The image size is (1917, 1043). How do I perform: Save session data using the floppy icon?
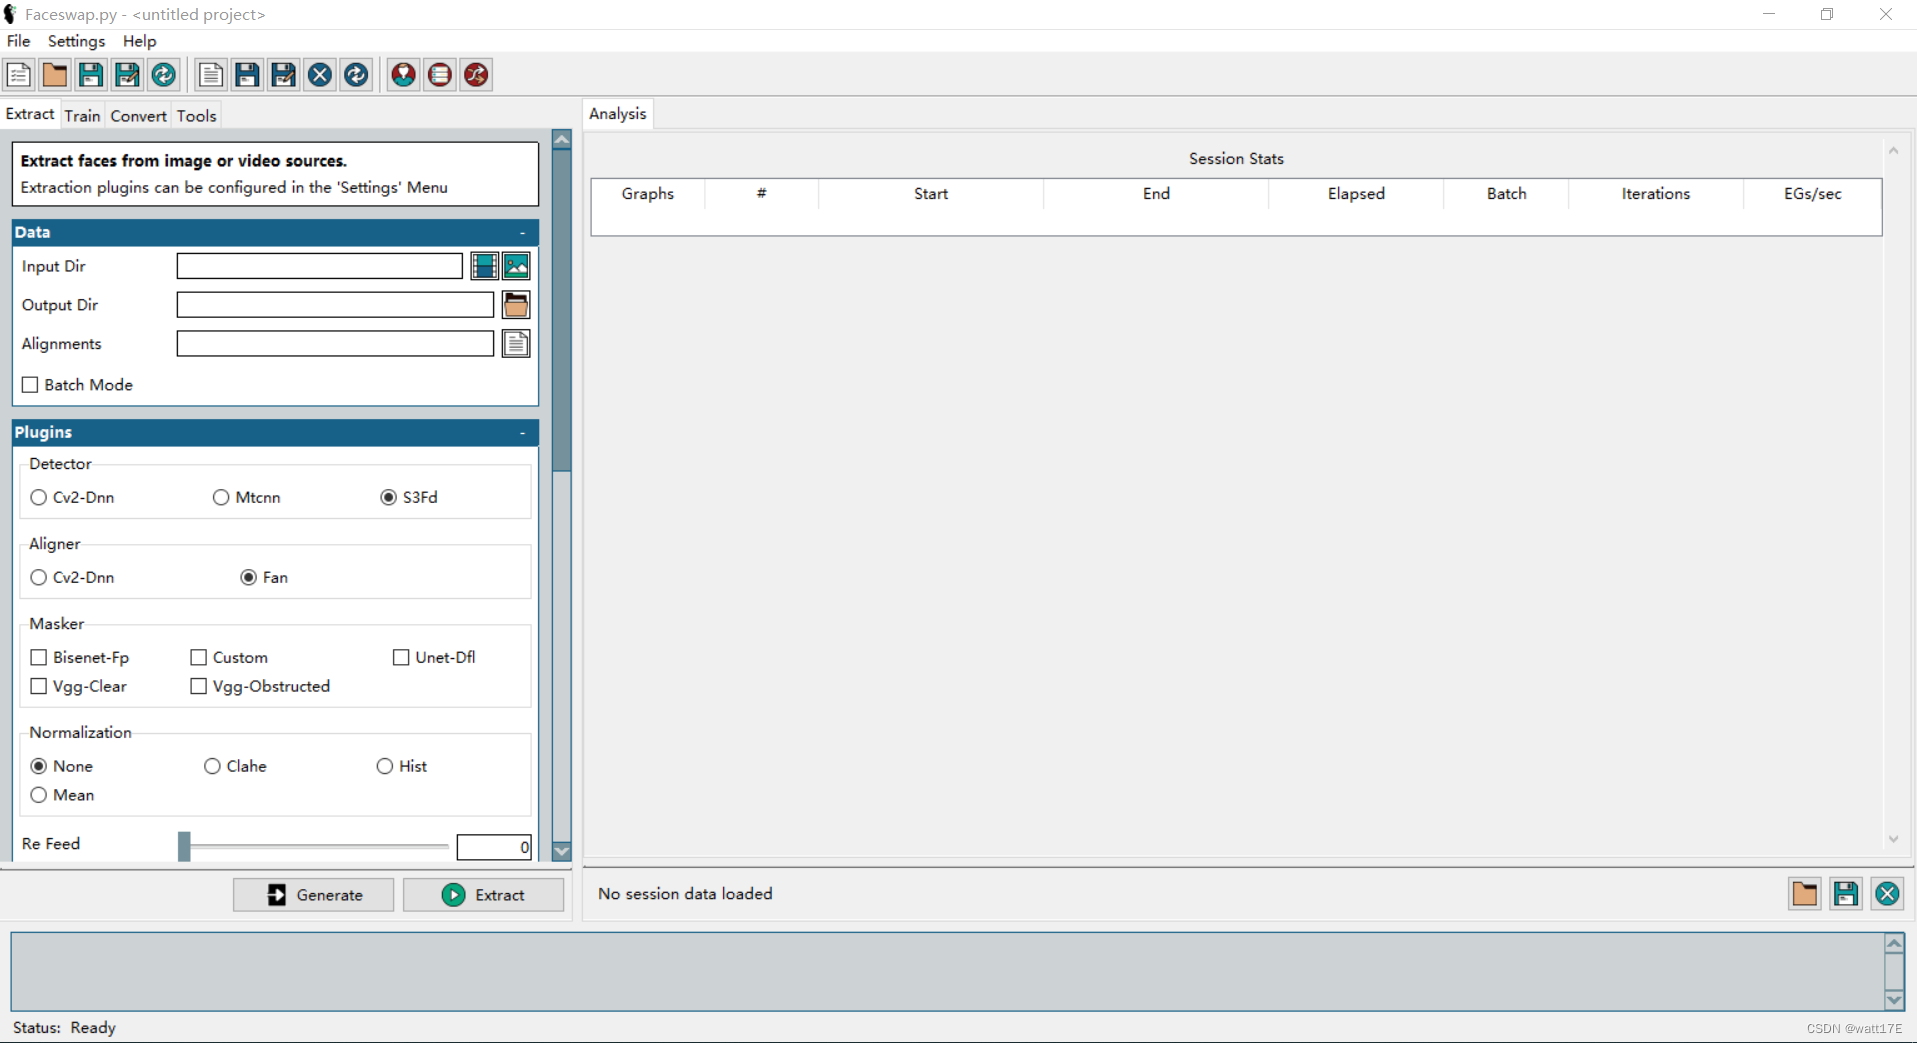click(1846, 894)
